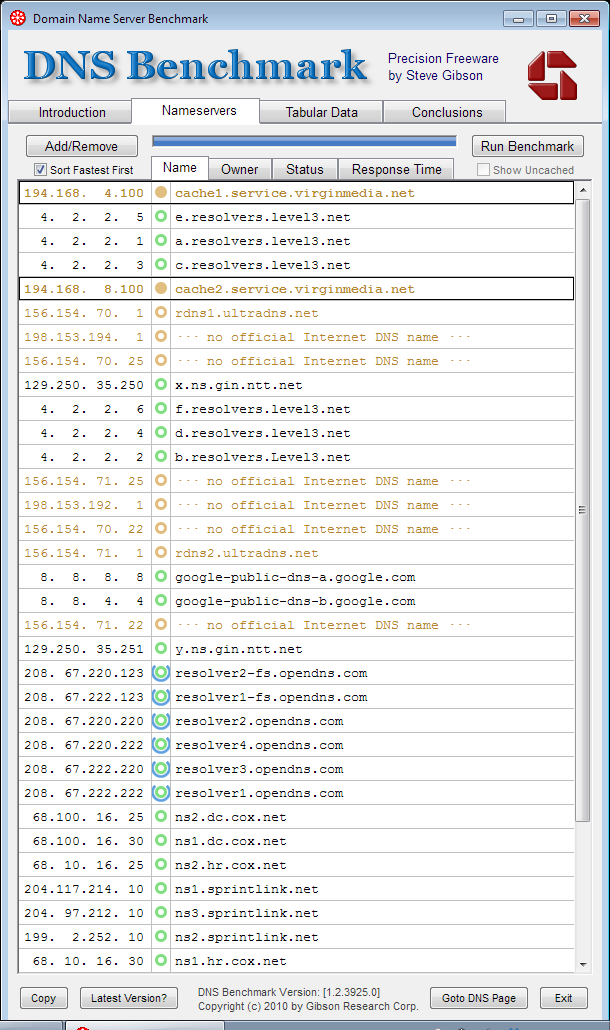Open the Goto DNS Page button
Image resolution: width=610 pixels, height=1030 pixels.
479,998
